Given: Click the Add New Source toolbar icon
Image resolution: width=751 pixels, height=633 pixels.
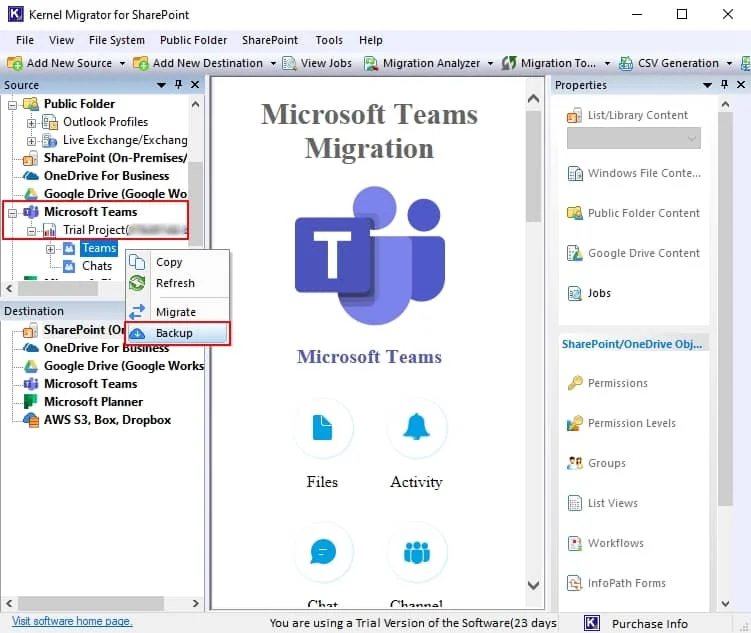Looking at the screenshot, I should (x=14, y=63).
